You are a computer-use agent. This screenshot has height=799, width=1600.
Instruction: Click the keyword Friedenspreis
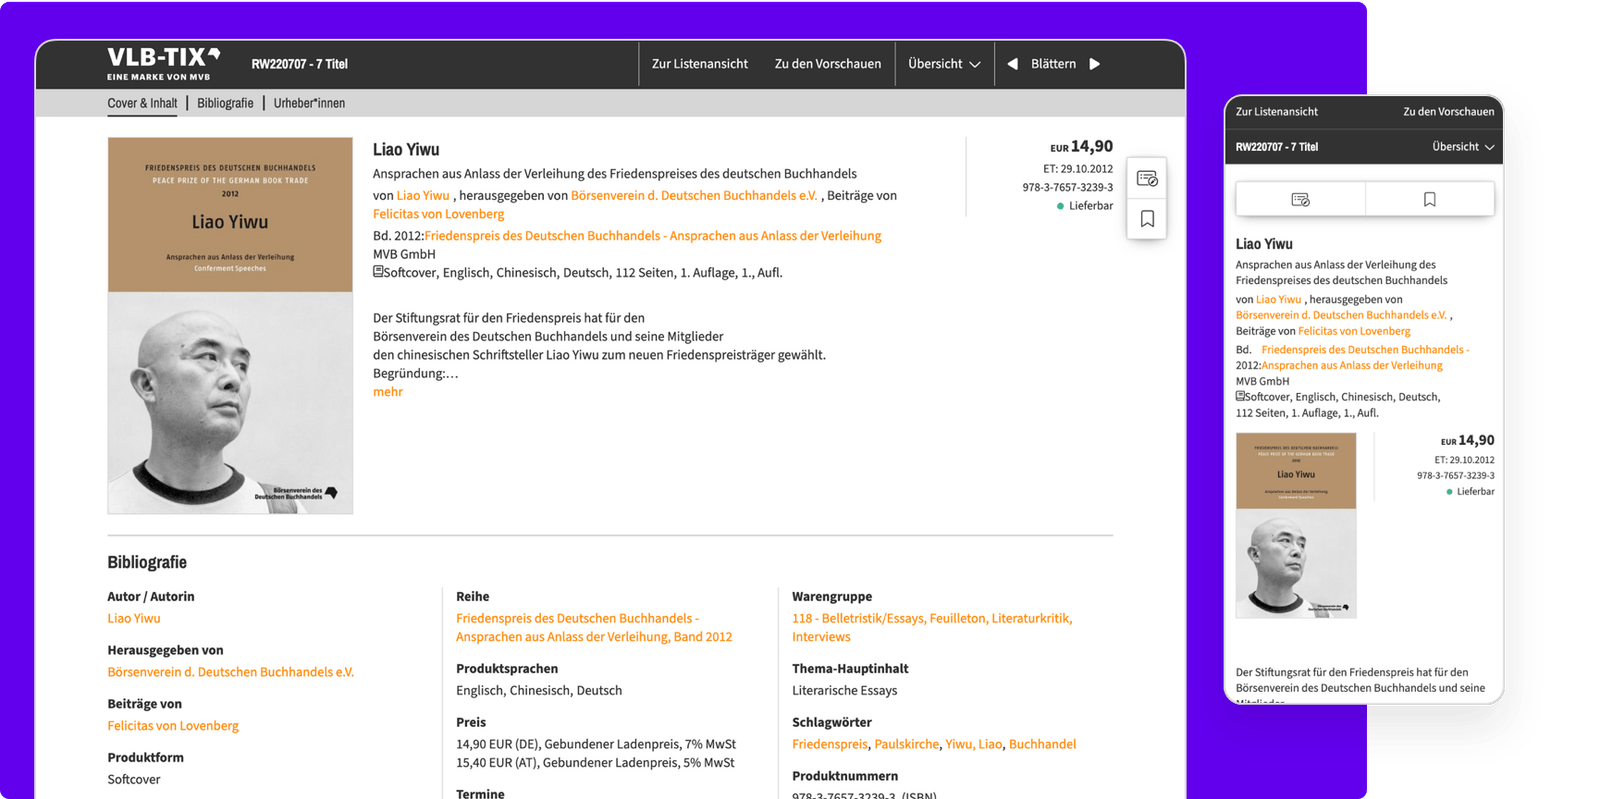point(830,744)
